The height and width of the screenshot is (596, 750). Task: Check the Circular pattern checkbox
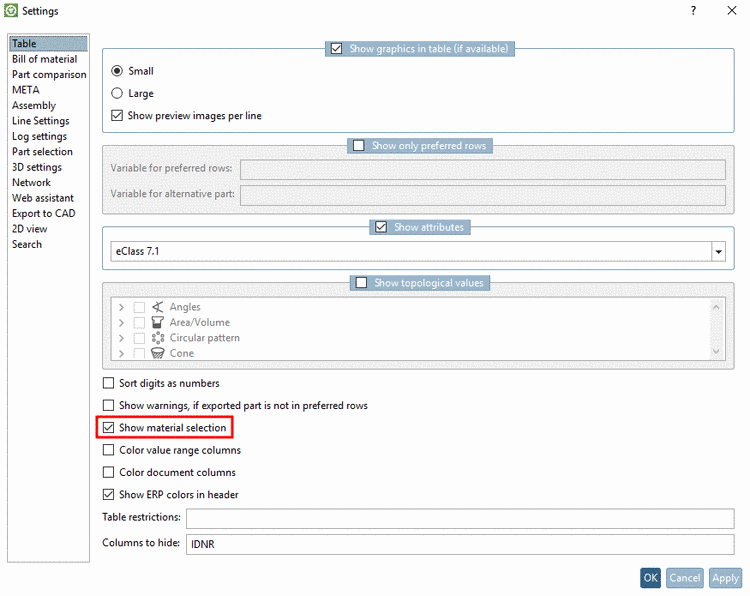(139, 338)
